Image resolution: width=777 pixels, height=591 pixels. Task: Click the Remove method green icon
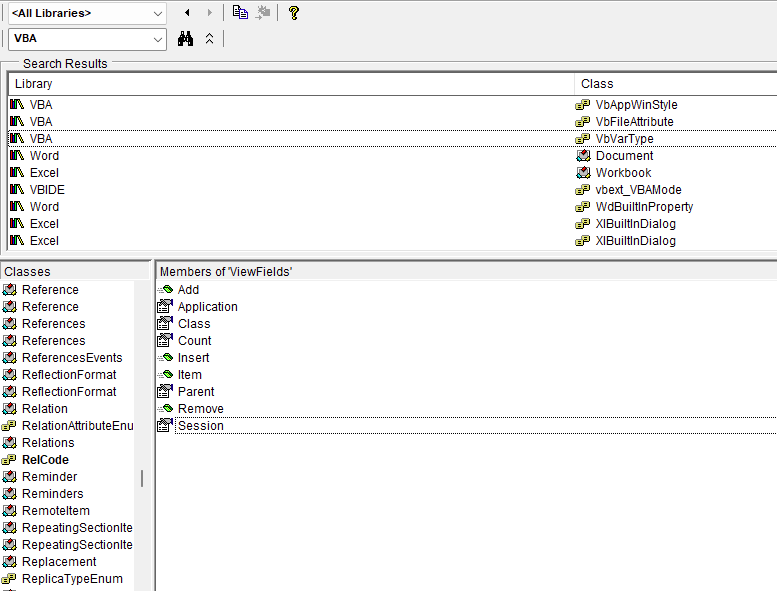165,409
